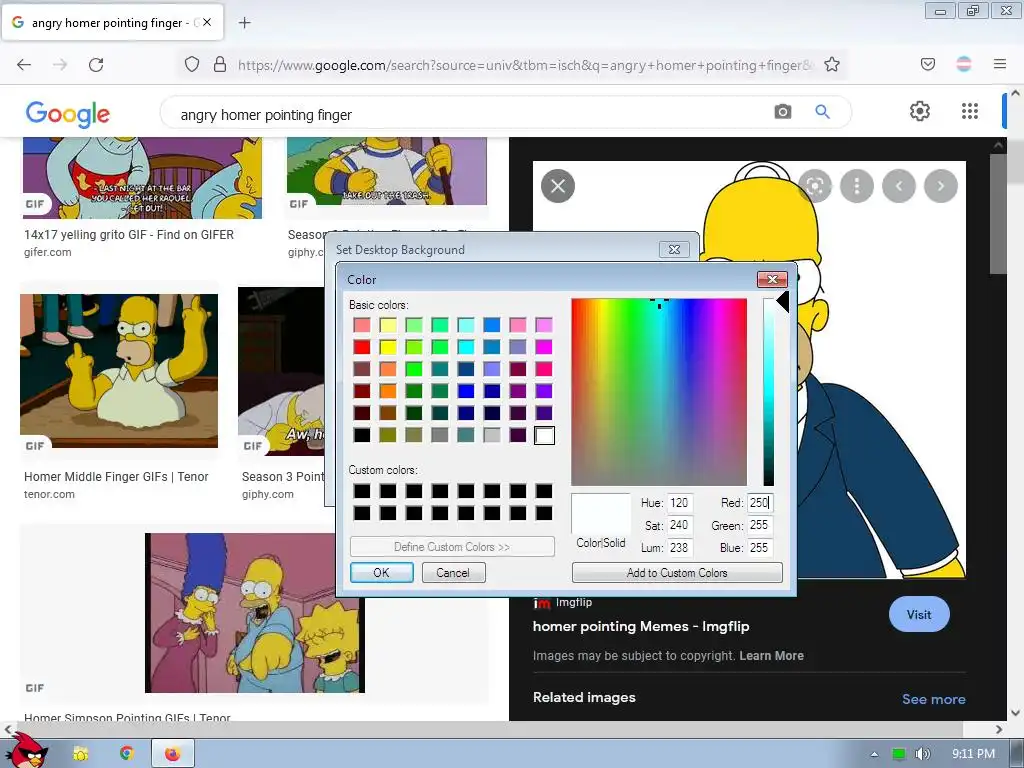Click the Lum value field
The image size is (1024, 768).
click(x=679, y=547)
